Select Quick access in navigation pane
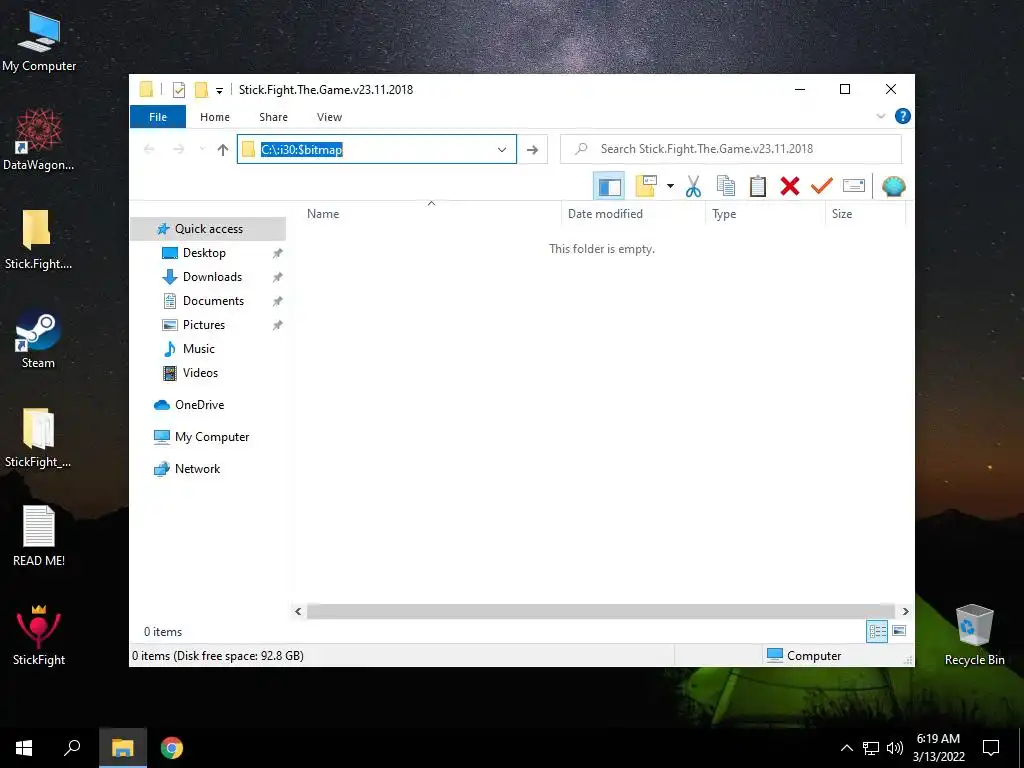Image resolution: width=1024 pixels, height=768 pixels. click(x=208, y=229)
